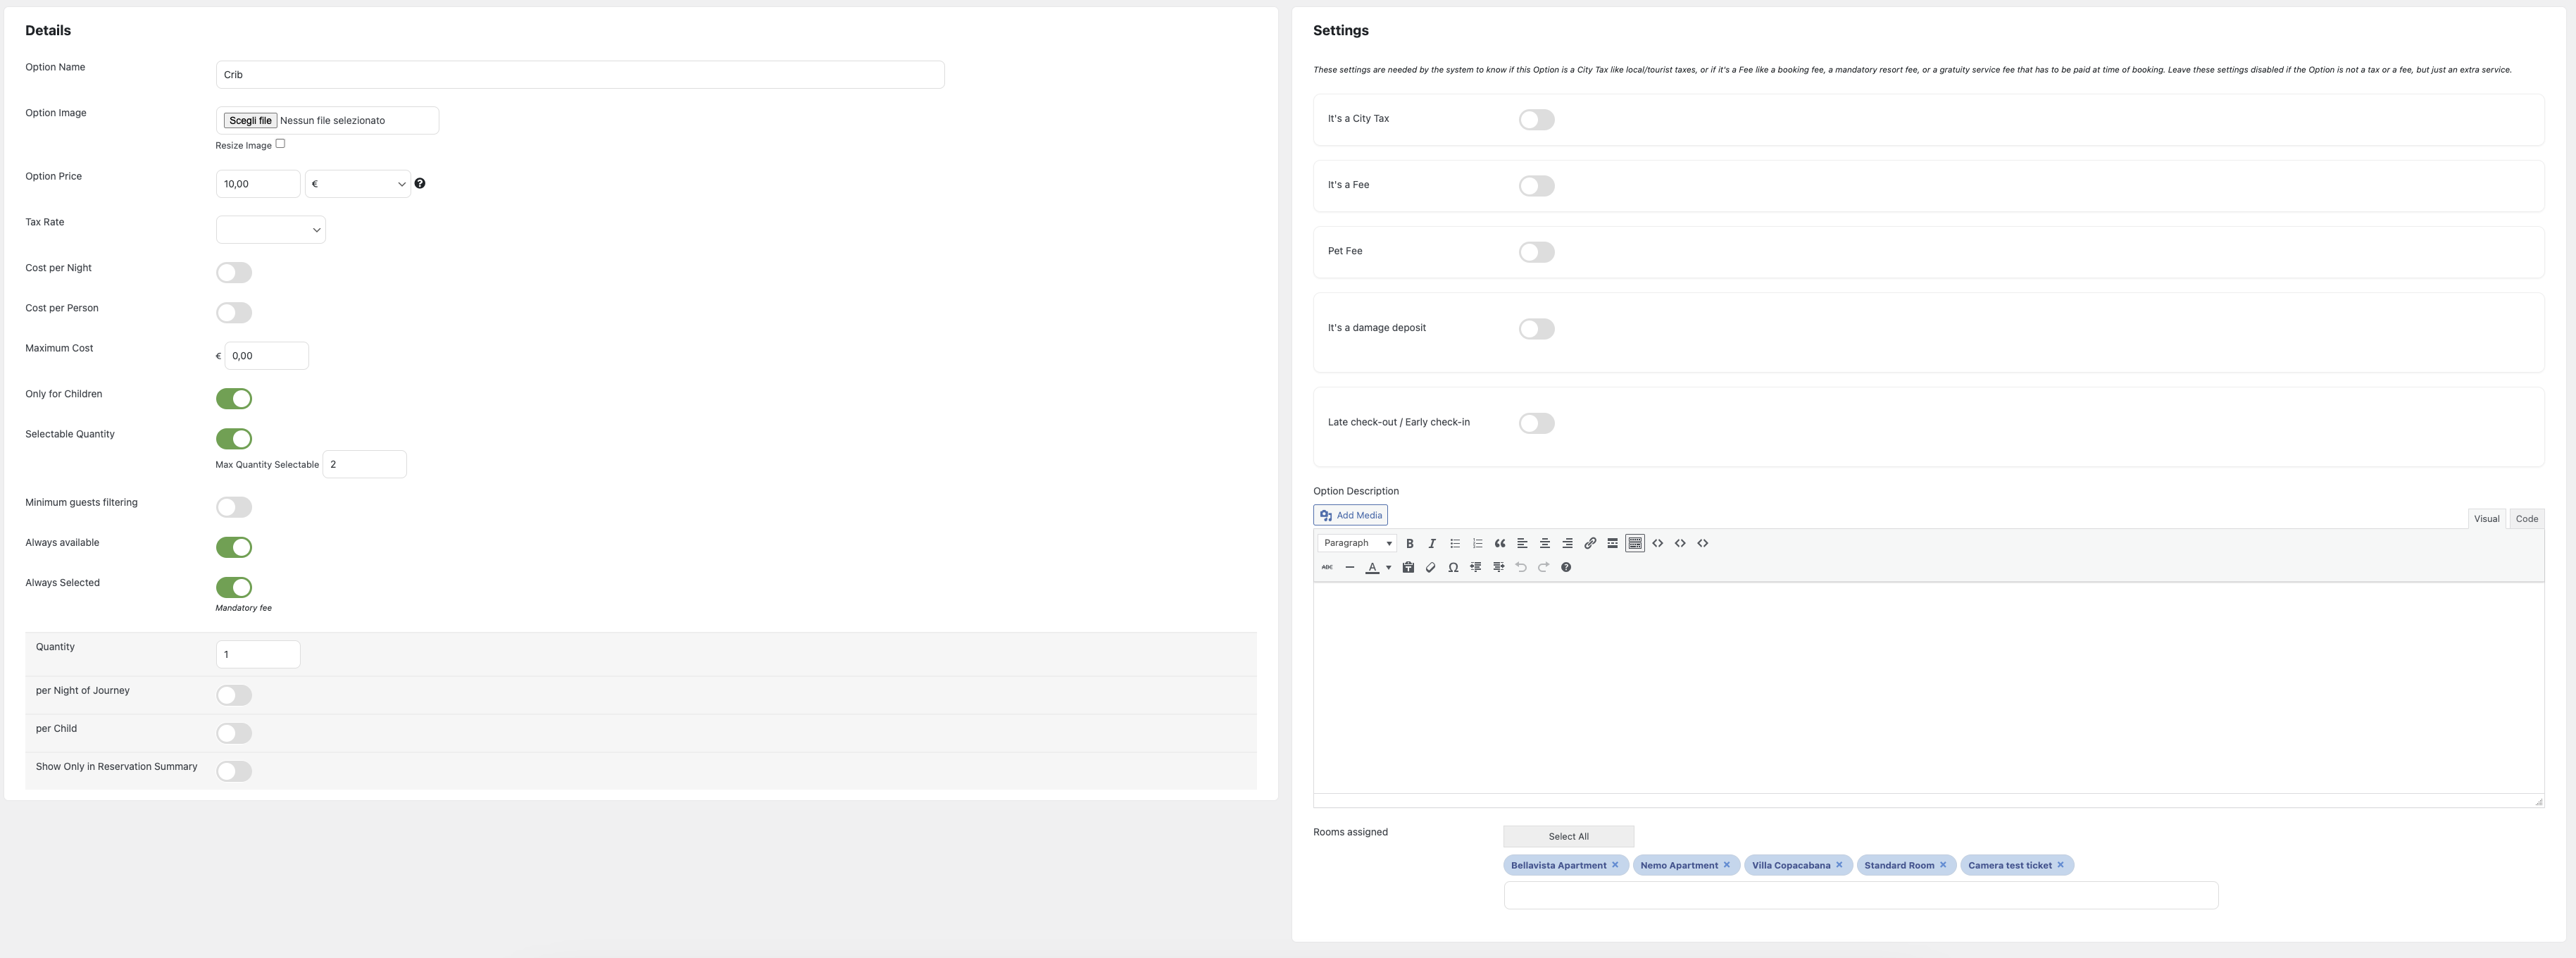This screenshot has width=2576, height=958.
Task: Insert Read More tag
Action: click(x=1612, y=543)
